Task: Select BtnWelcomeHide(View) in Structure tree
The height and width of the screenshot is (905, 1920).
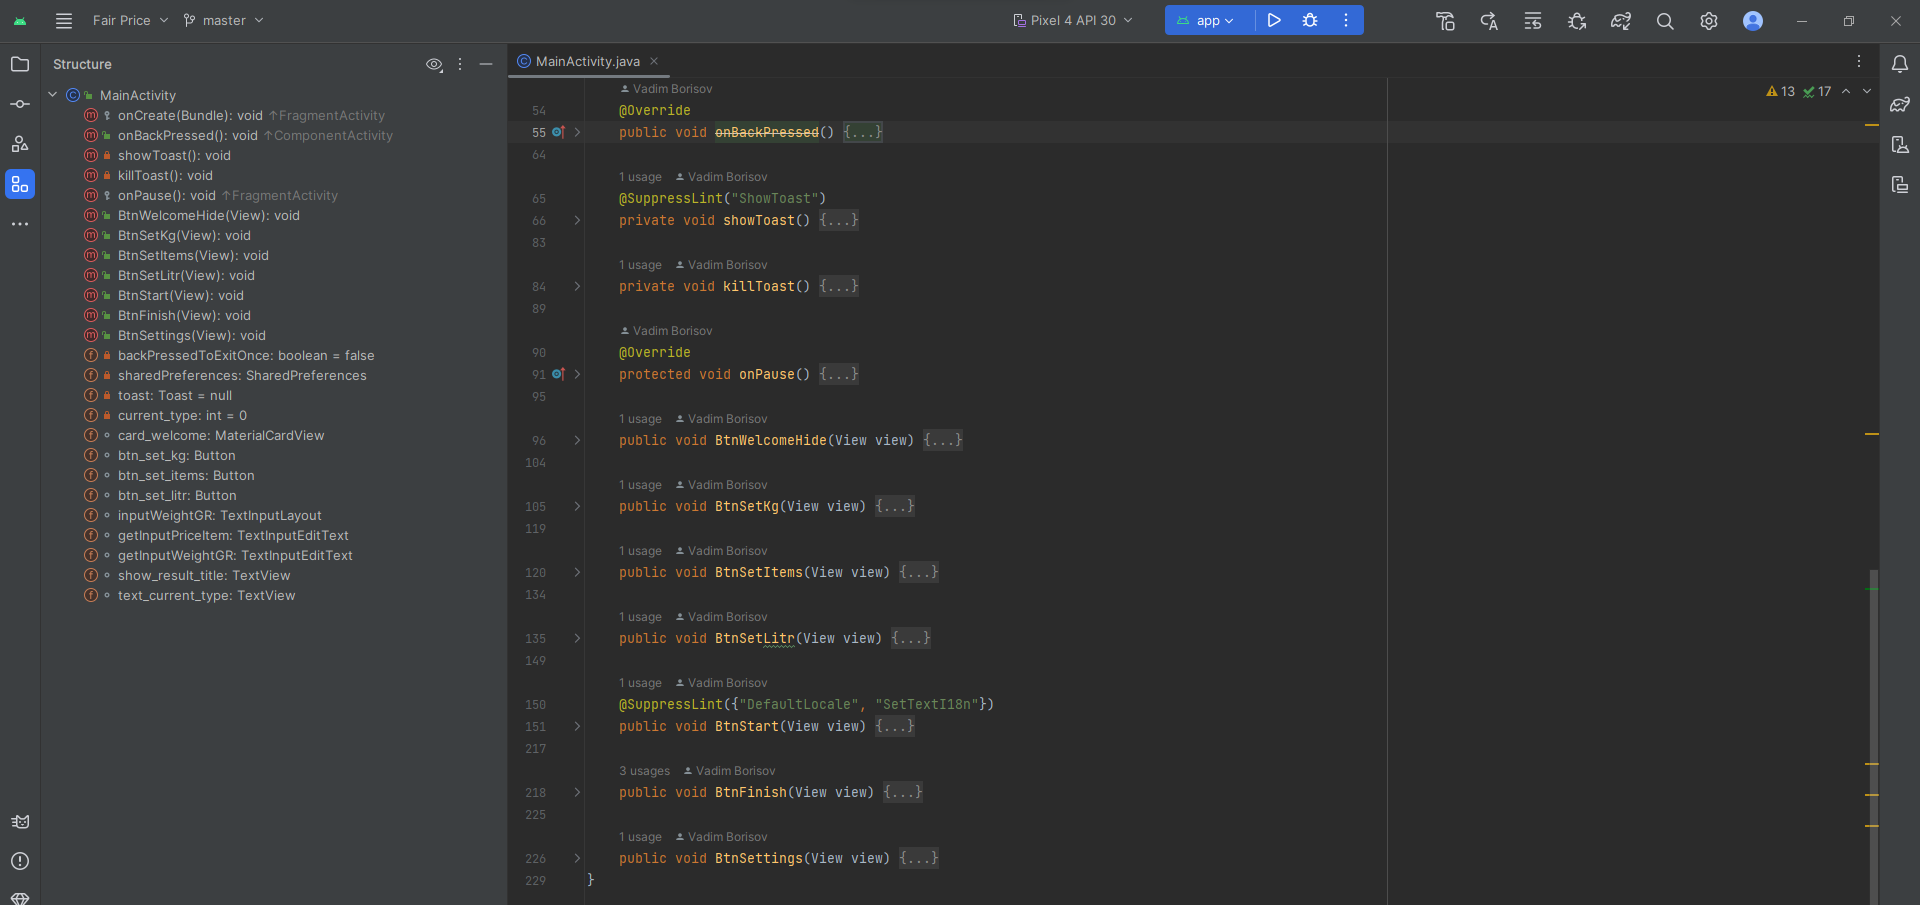Action: 208,215
